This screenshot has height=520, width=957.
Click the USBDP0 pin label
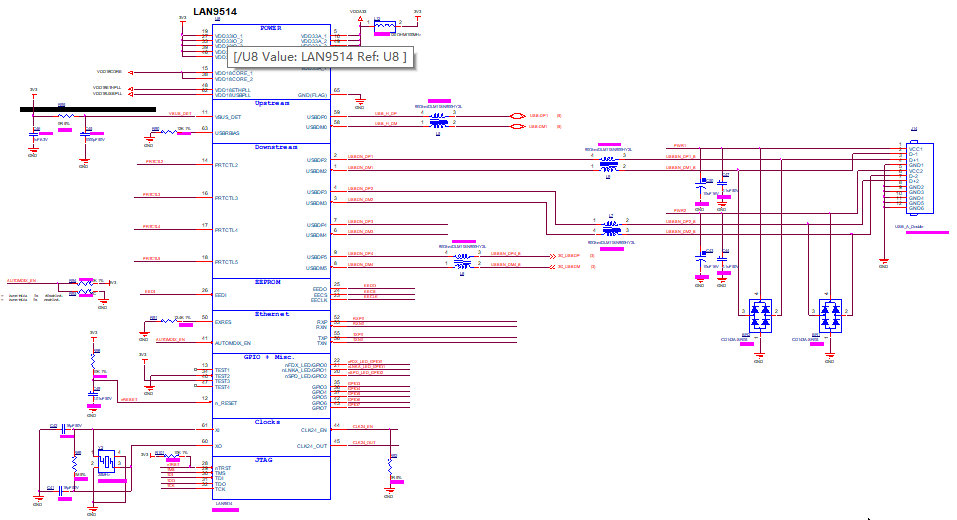[x=317, y=117]
